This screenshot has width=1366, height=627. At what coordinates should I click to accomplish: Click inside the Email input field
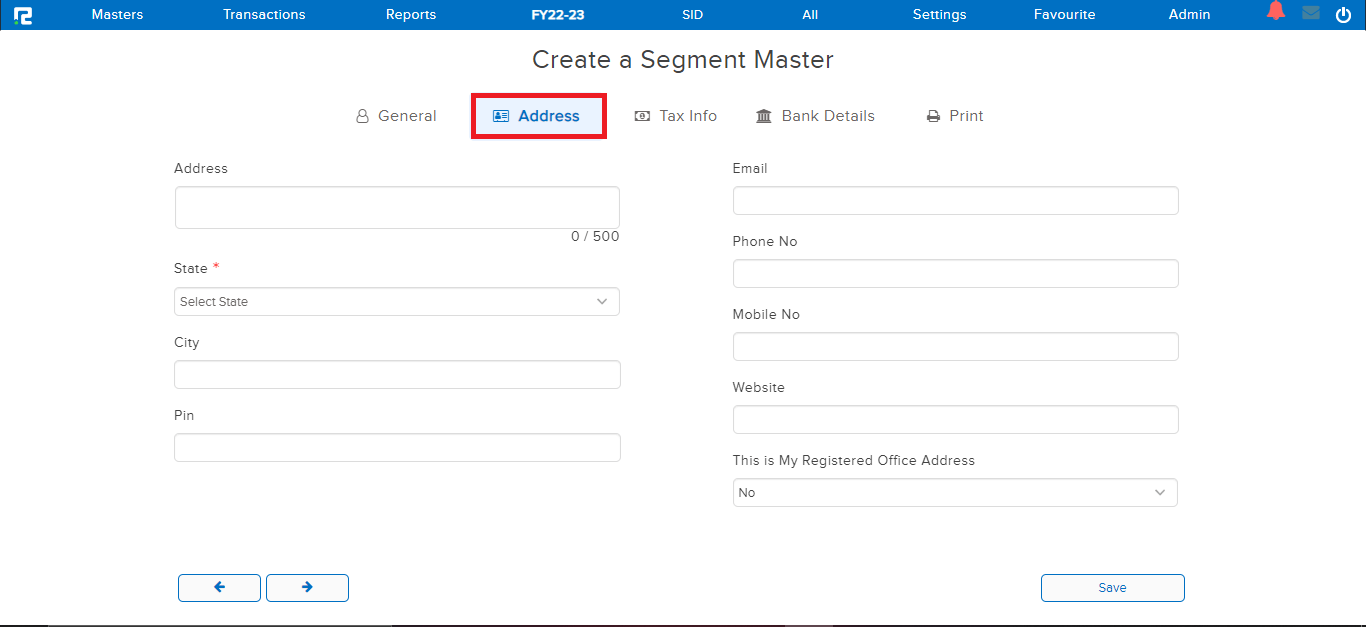pyautogui.click(x=954, y=200)
